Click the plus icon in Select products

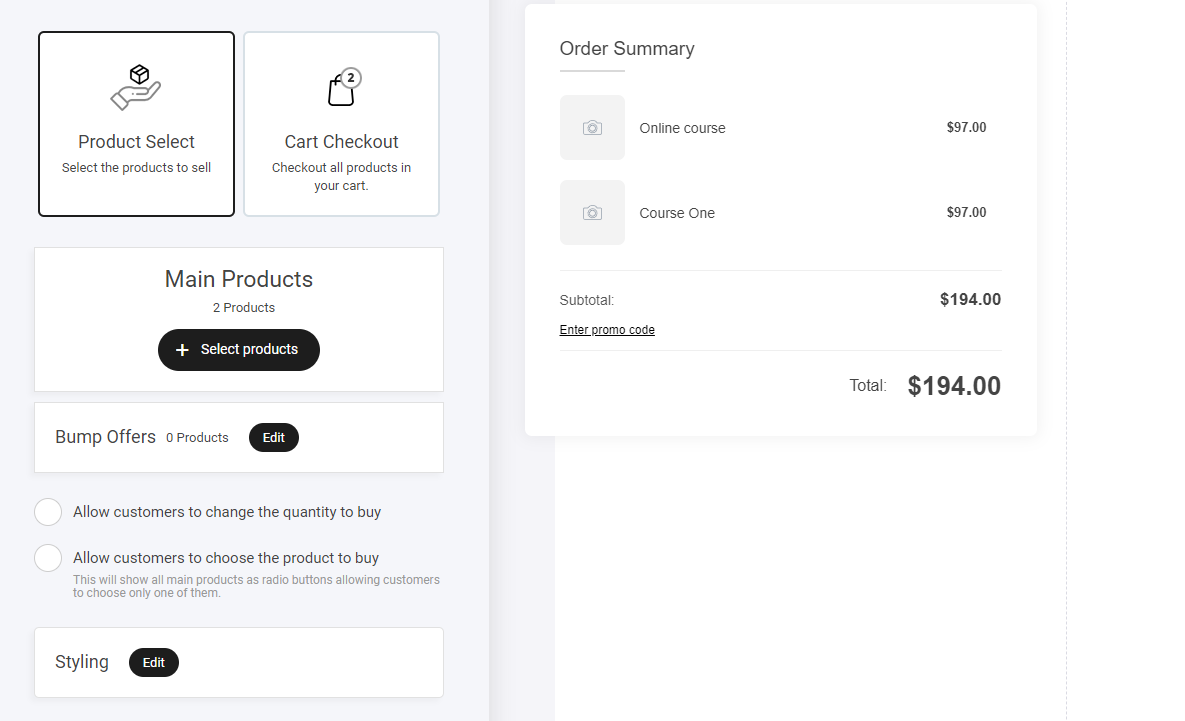[x=182, y=350]
